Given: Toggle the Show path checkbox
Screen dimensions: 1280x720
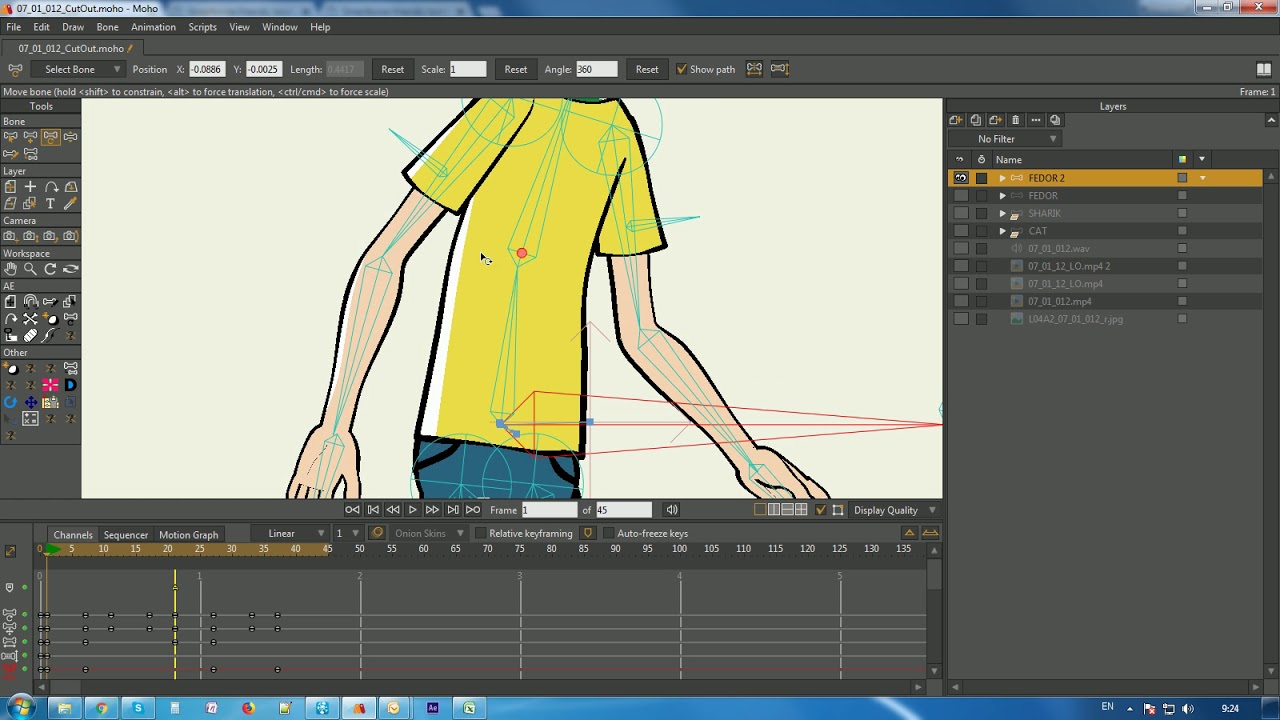Looking at the screenshot, I should coord(682,70).
